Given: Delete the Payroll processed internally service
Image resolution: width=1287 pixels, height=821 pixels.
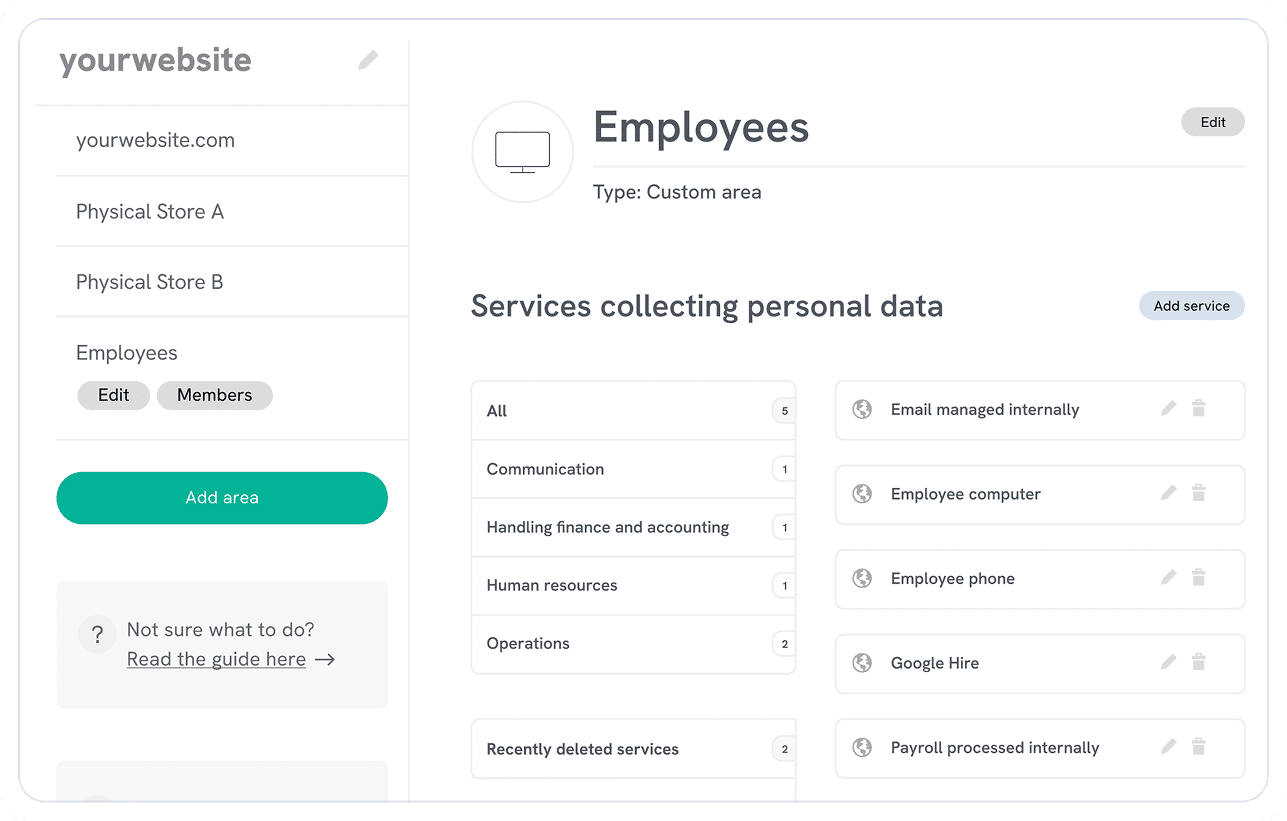Looking at the screenshot, I should (1198, 746).
